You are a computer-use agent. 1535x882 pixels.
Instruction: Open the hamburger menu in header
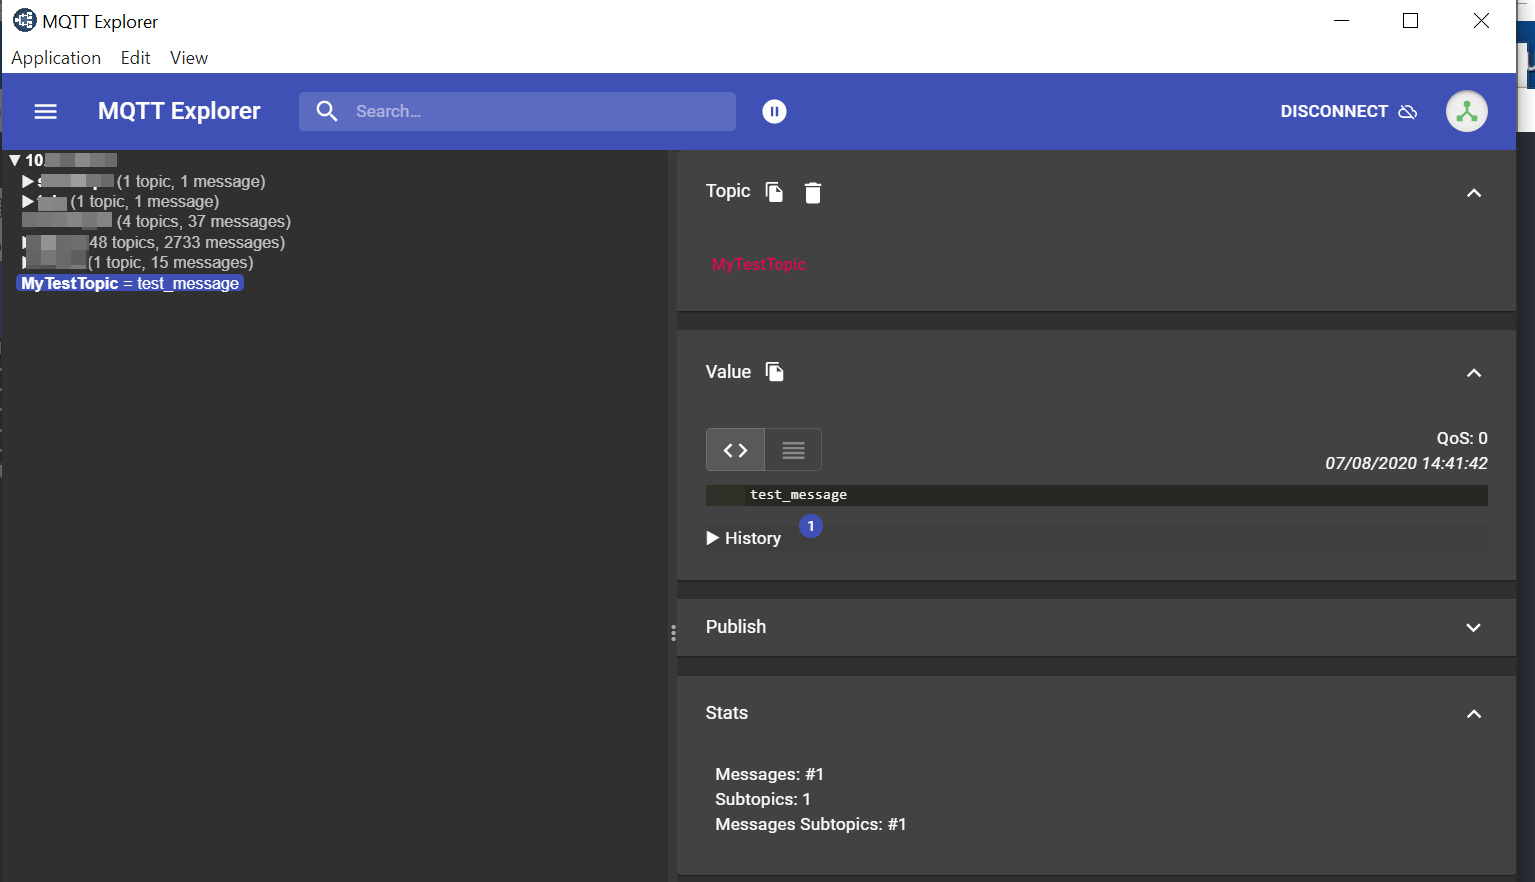46,112
